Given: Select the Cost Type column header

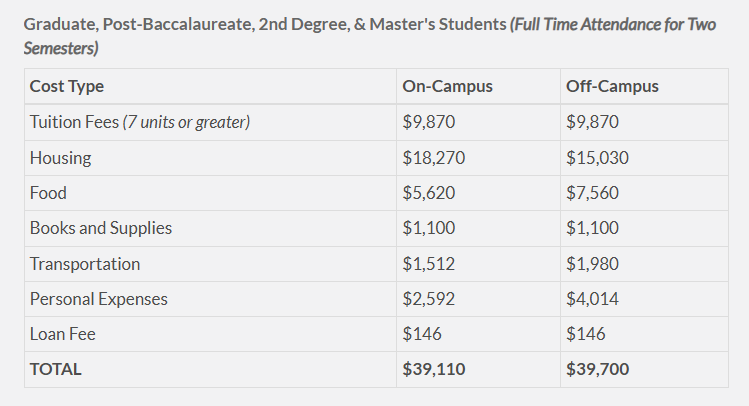Looking at the screenshot, I should (67, 87).
